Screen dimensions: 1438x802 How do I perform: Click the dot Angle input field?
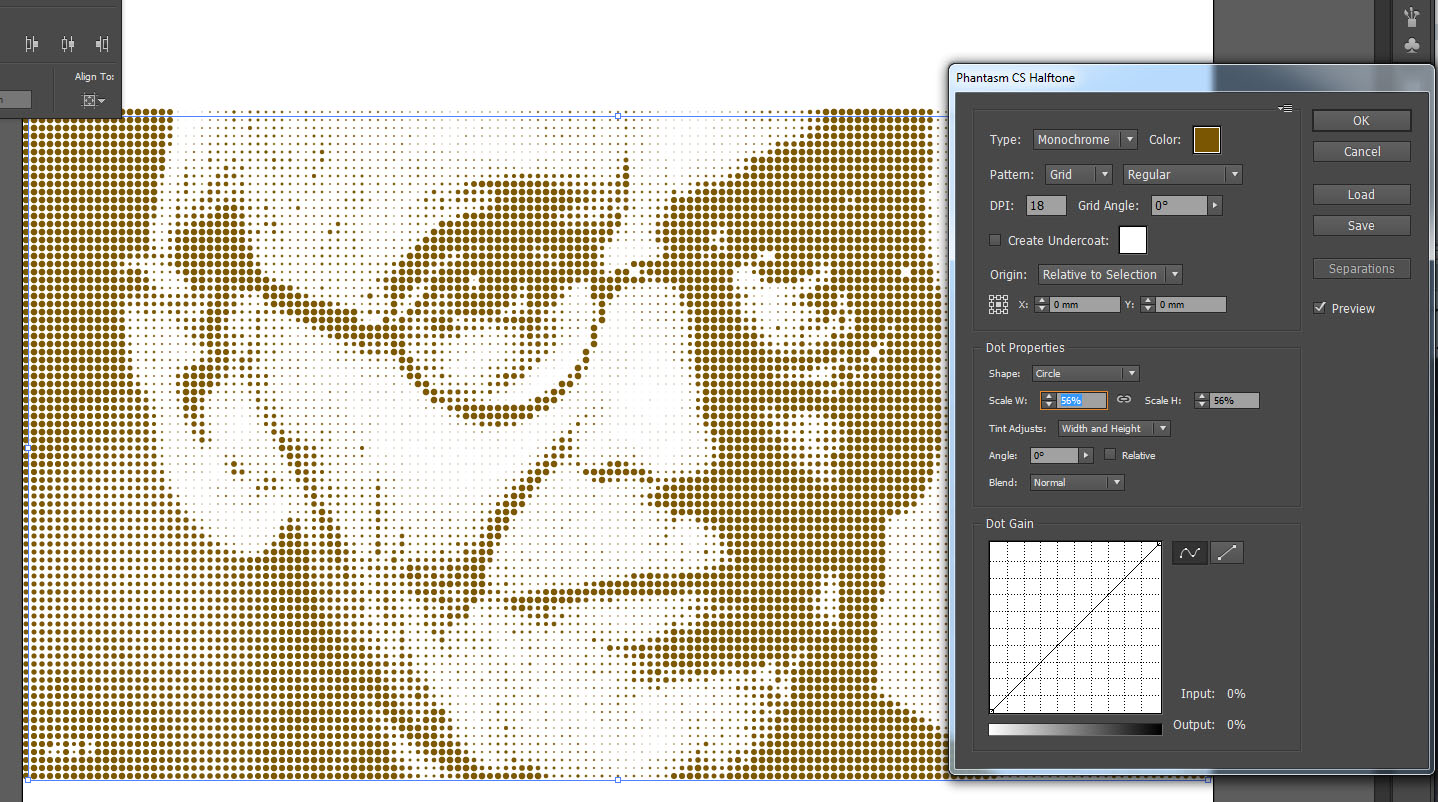tap(1055, 455)
